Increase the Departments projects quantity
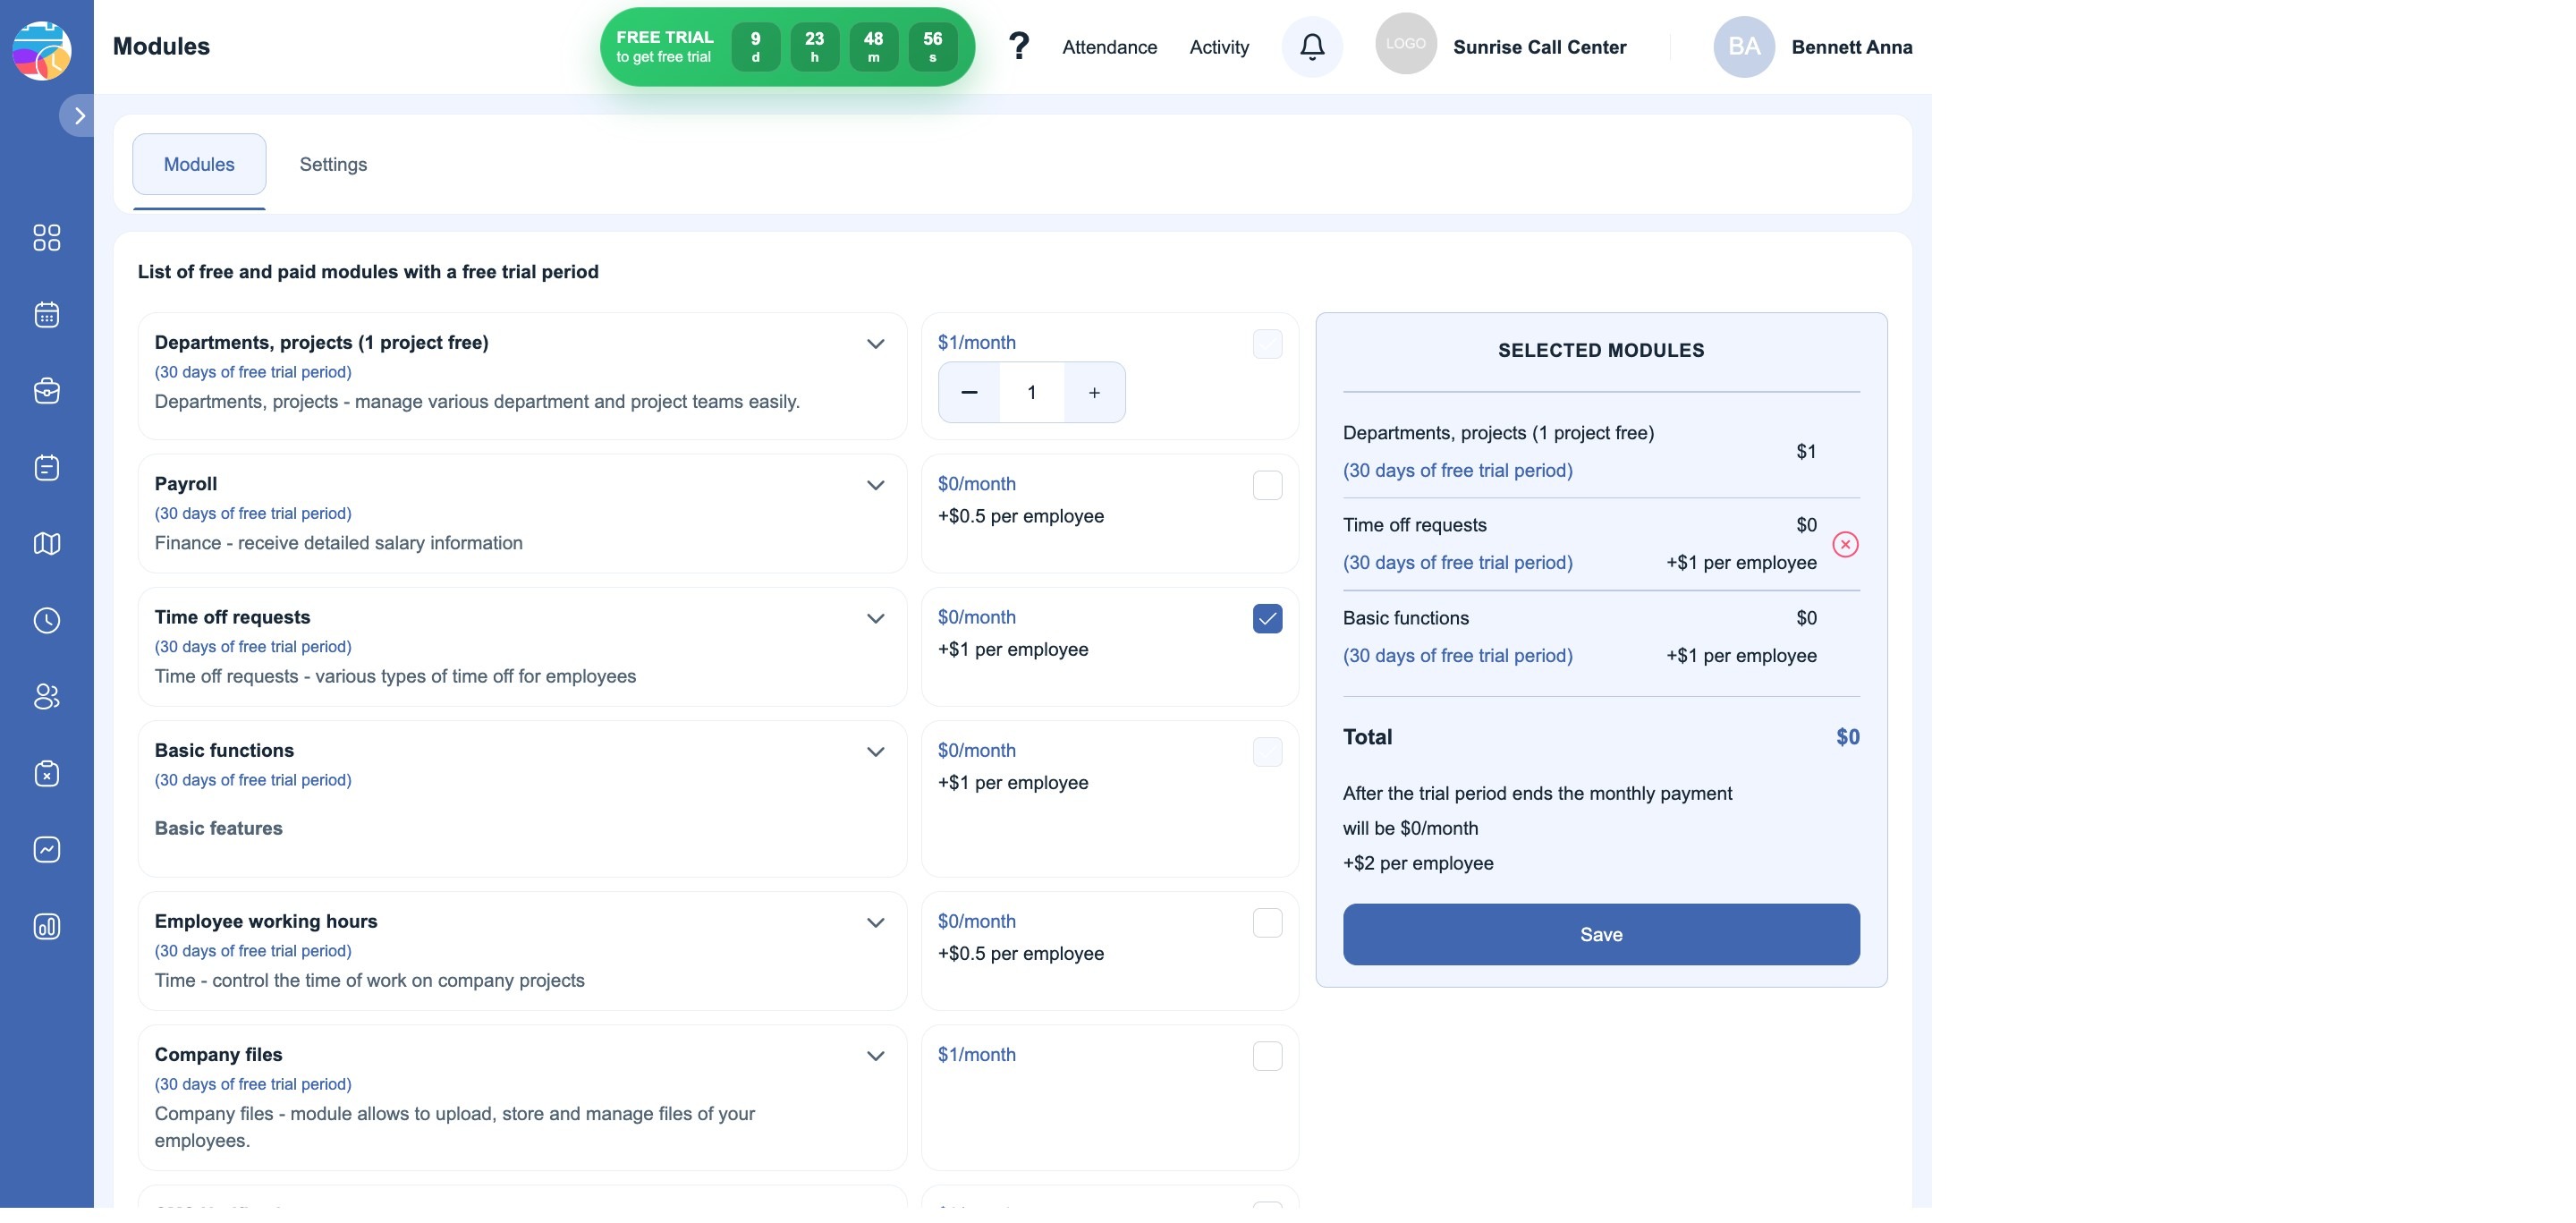 coord(1095,393)
